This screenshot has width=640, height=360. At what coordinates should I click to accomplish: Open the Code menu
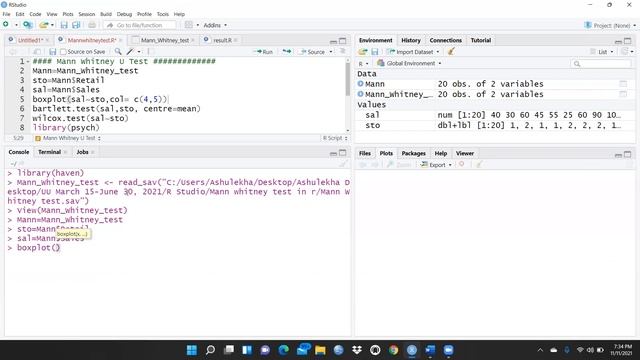pos(35,14)
